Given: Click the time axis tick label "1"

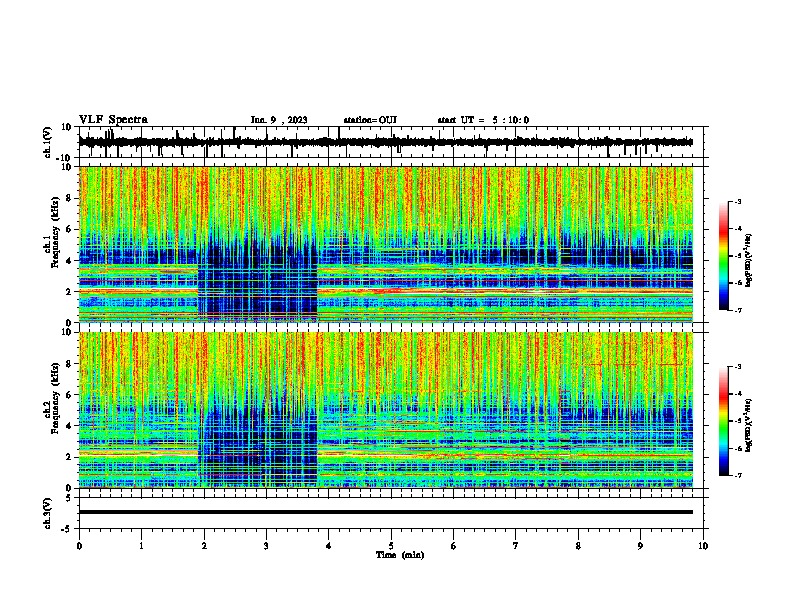Looking at the screenshot, I should click(x=141, y=546).
